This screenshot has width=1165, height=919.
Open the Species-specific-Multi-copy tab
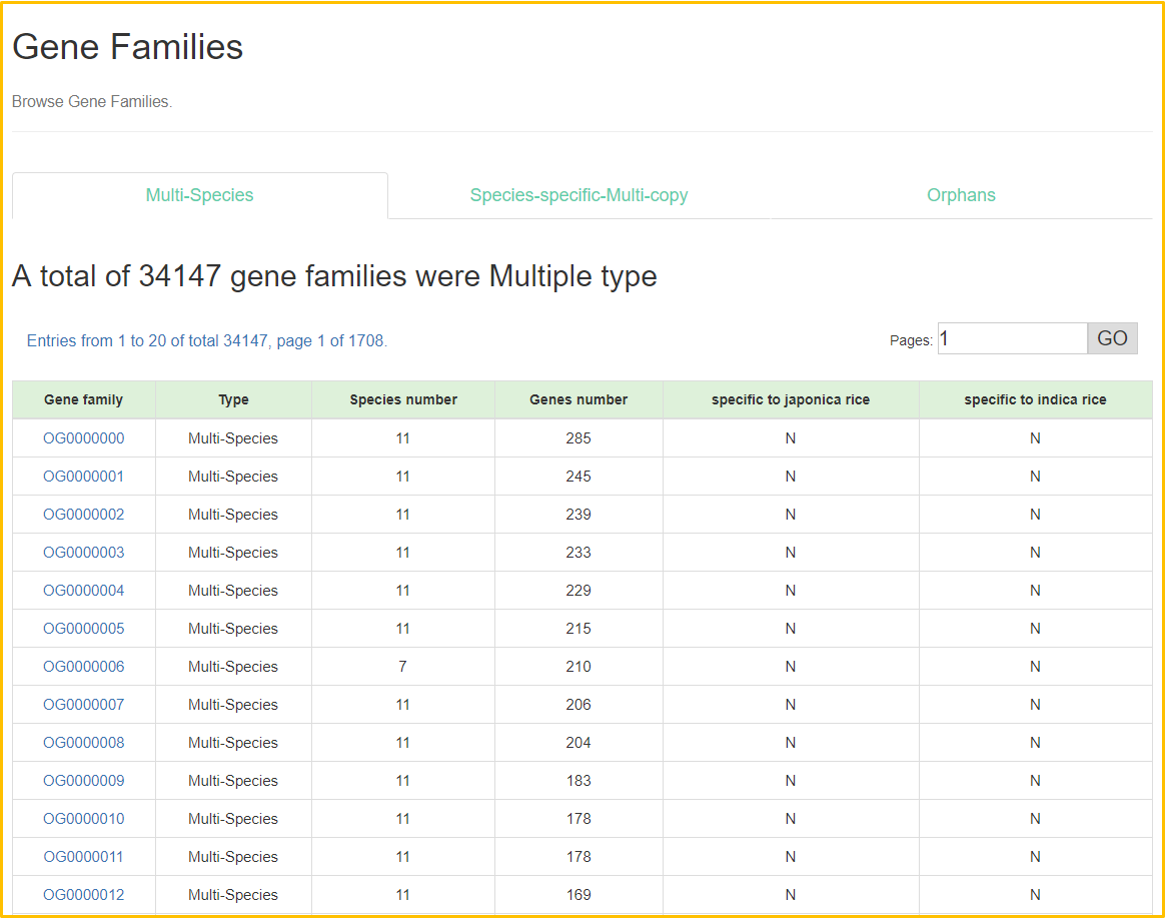coord(579,195)
